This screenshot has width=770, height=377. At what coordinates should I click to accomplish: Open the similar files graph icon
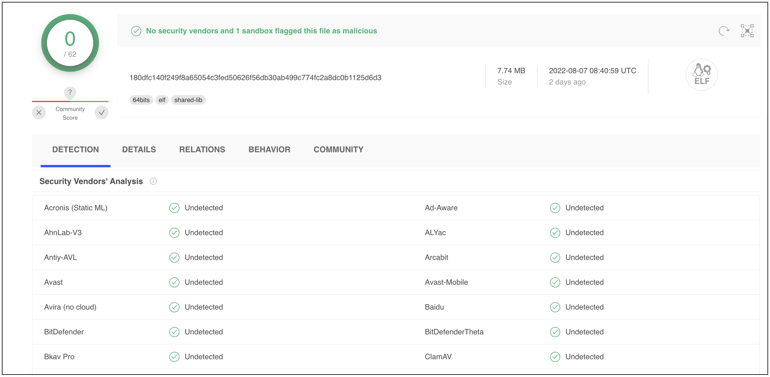(x=747, y=31)
